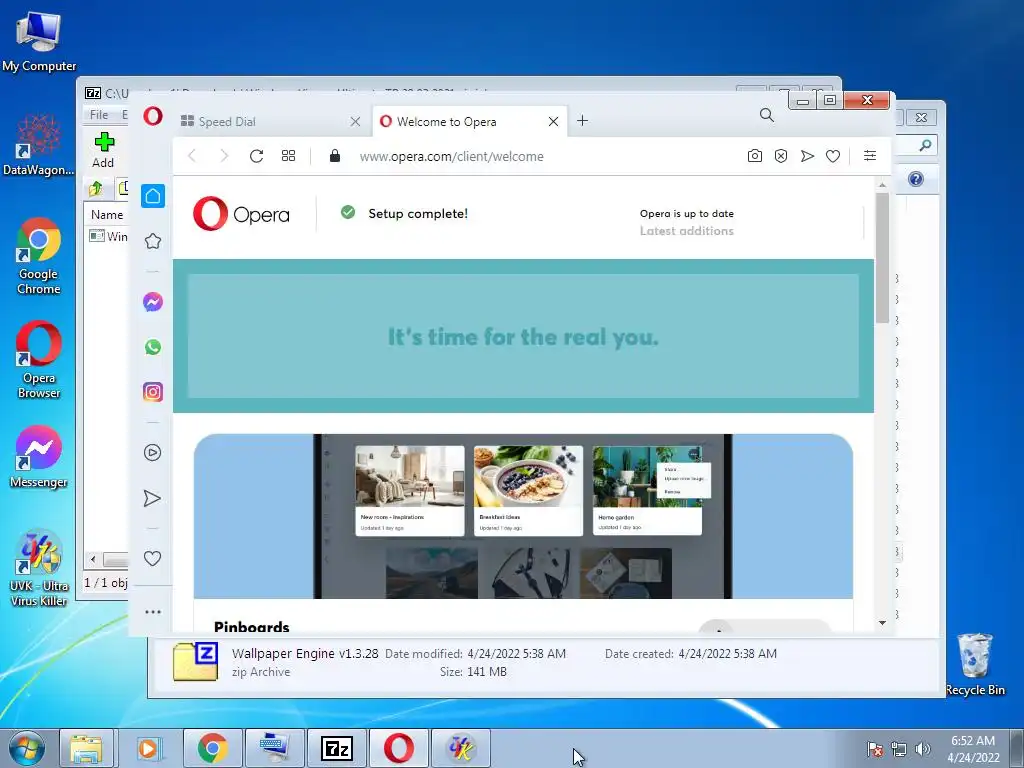Open sidebar setup three dots
This screenshot has width=1024, height=768.
(153, 612)
